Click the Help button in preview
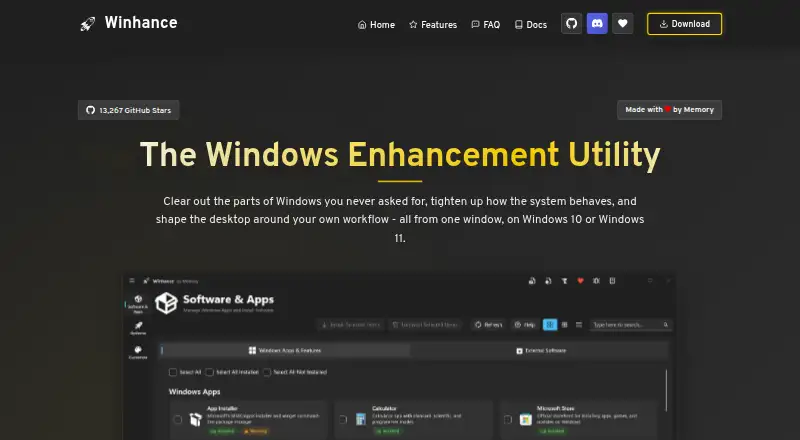 524,325
